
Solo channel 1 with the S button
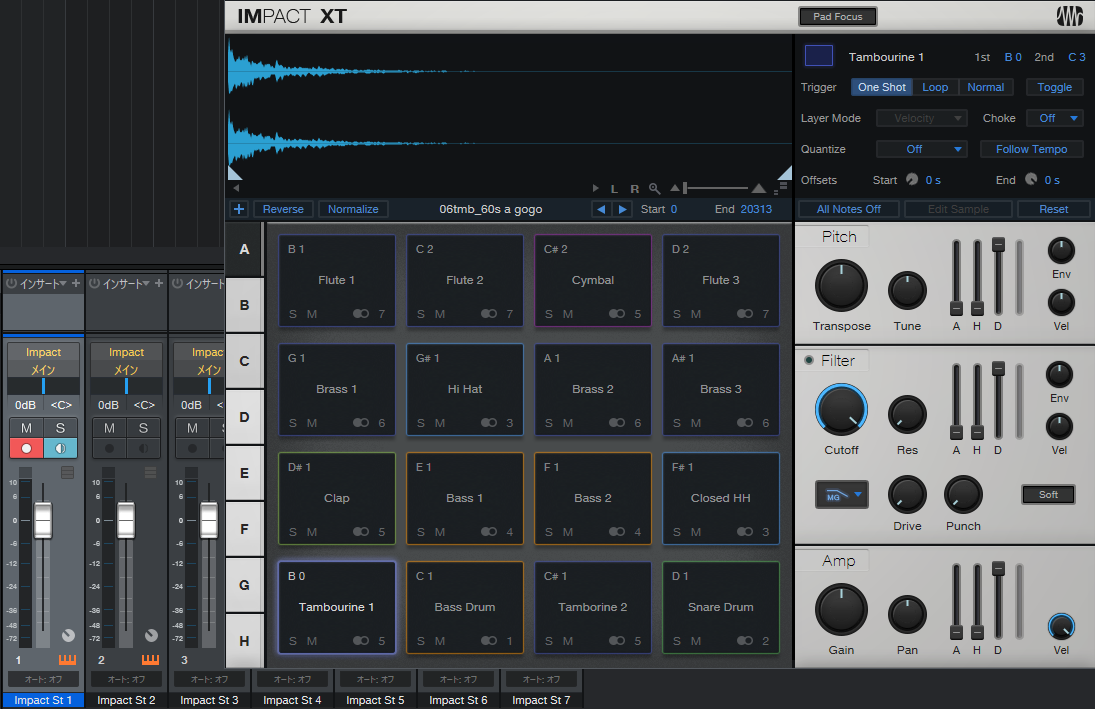click(x=60, y=428)
